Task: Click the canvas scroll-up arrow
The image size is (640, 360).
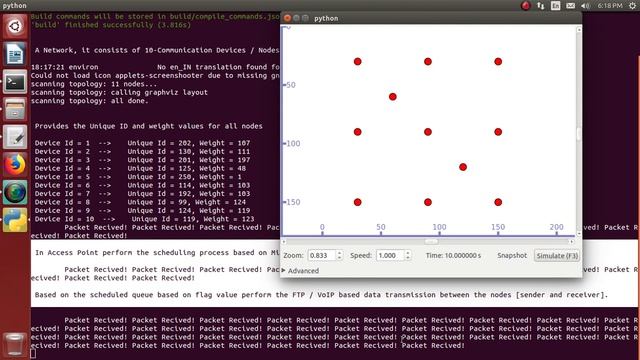Action: [x=578, y=29]
